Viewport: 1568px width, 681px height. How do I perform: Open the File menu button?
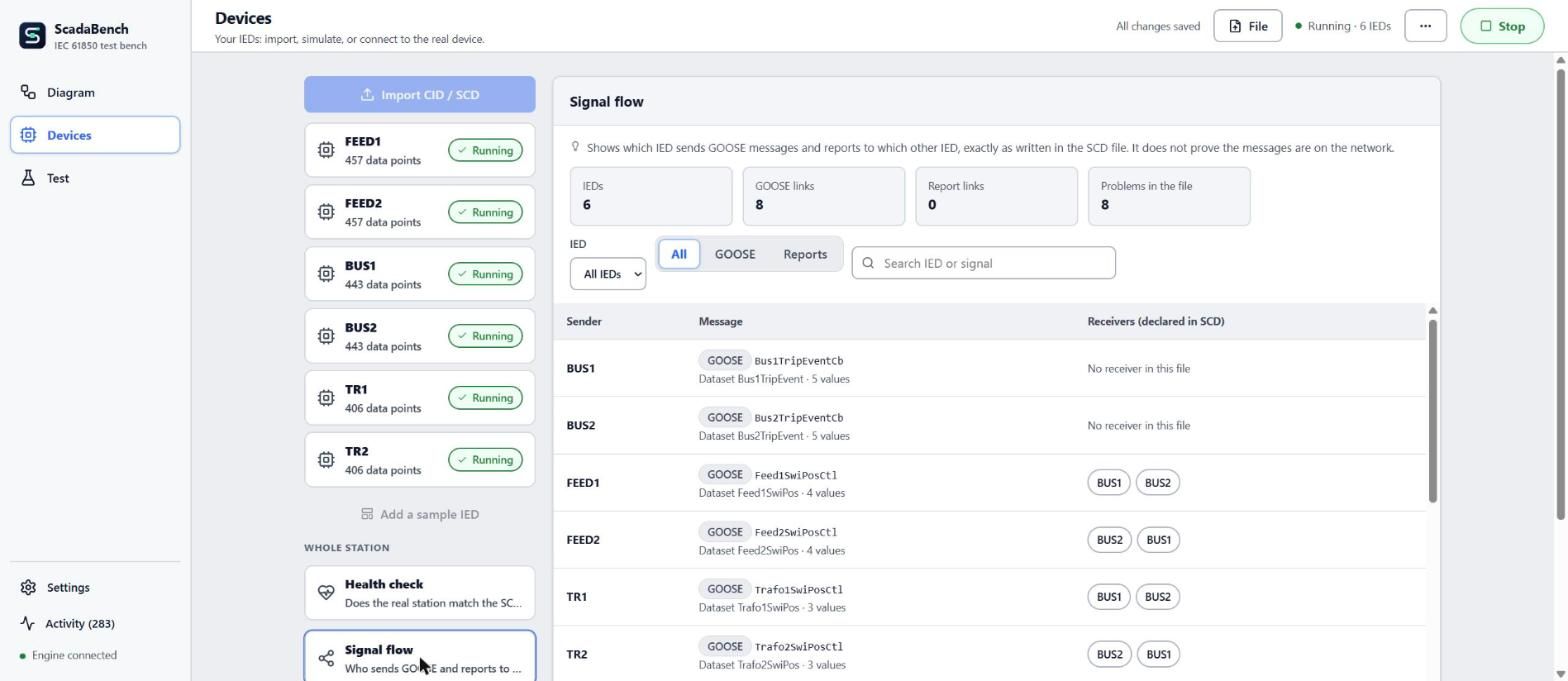1248,26
